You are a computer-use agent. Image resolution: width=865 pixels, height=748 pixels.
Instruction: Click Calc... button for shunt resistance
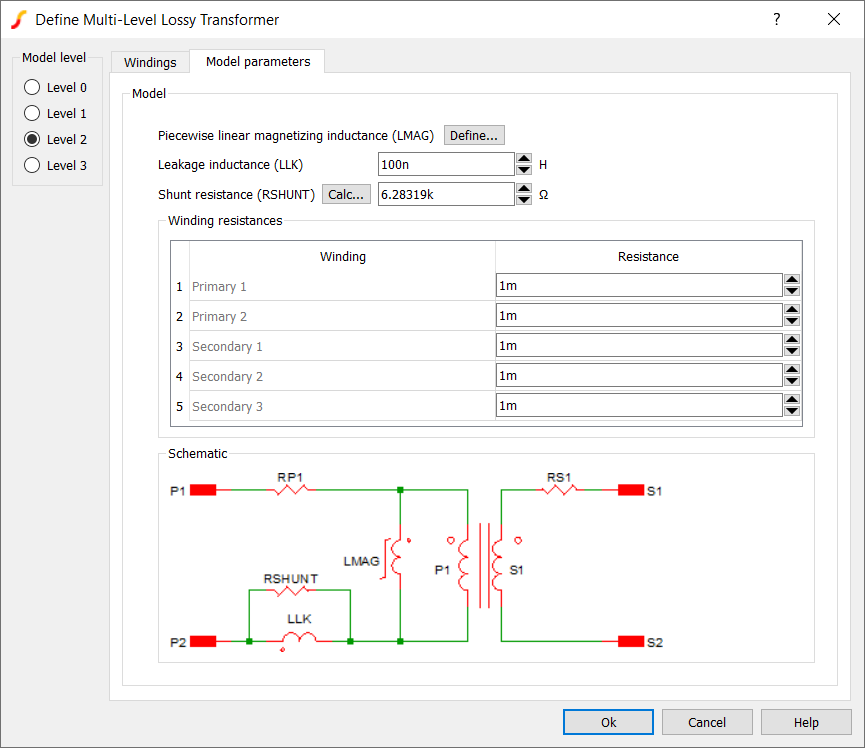(x=347, y=194)
